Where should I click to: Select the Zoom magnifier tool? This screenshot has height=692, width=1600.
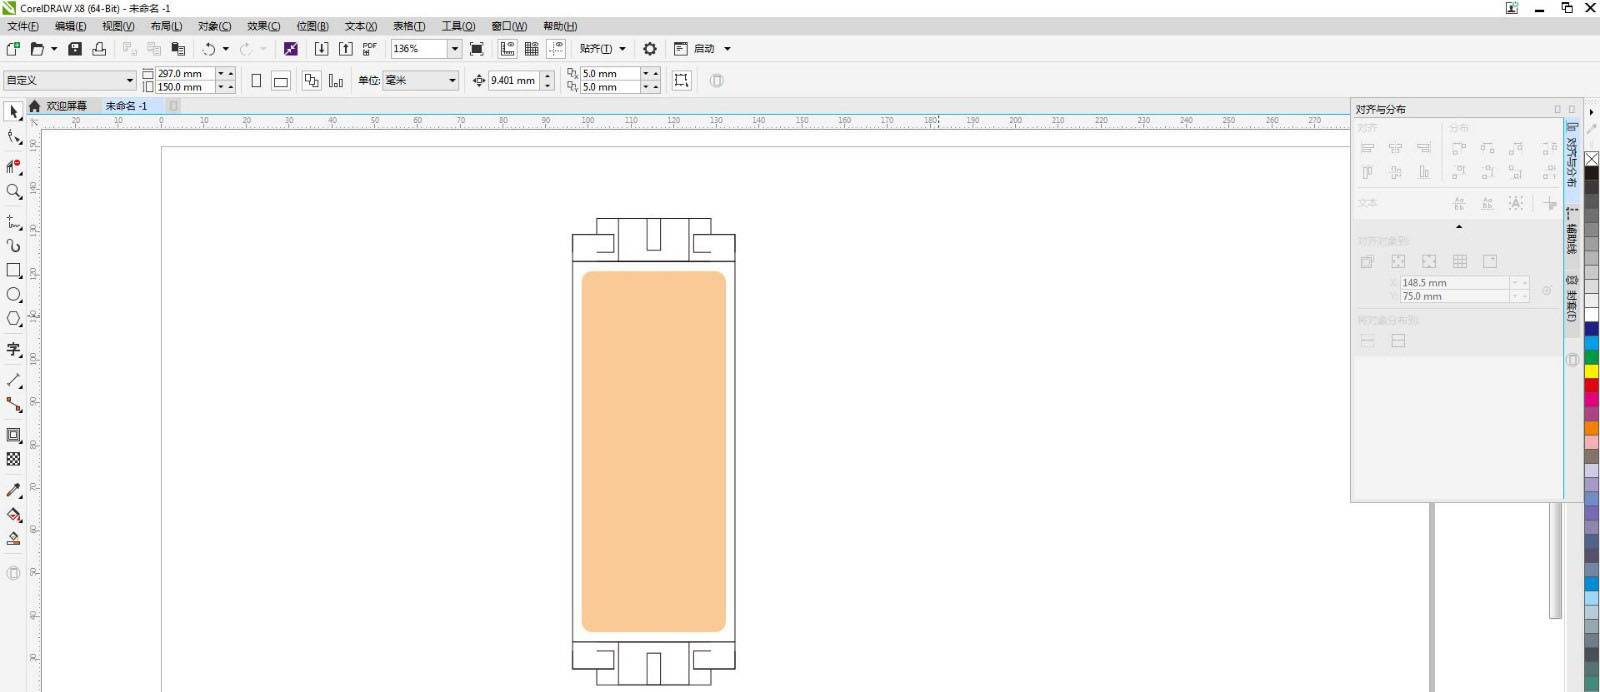point(14,191)
